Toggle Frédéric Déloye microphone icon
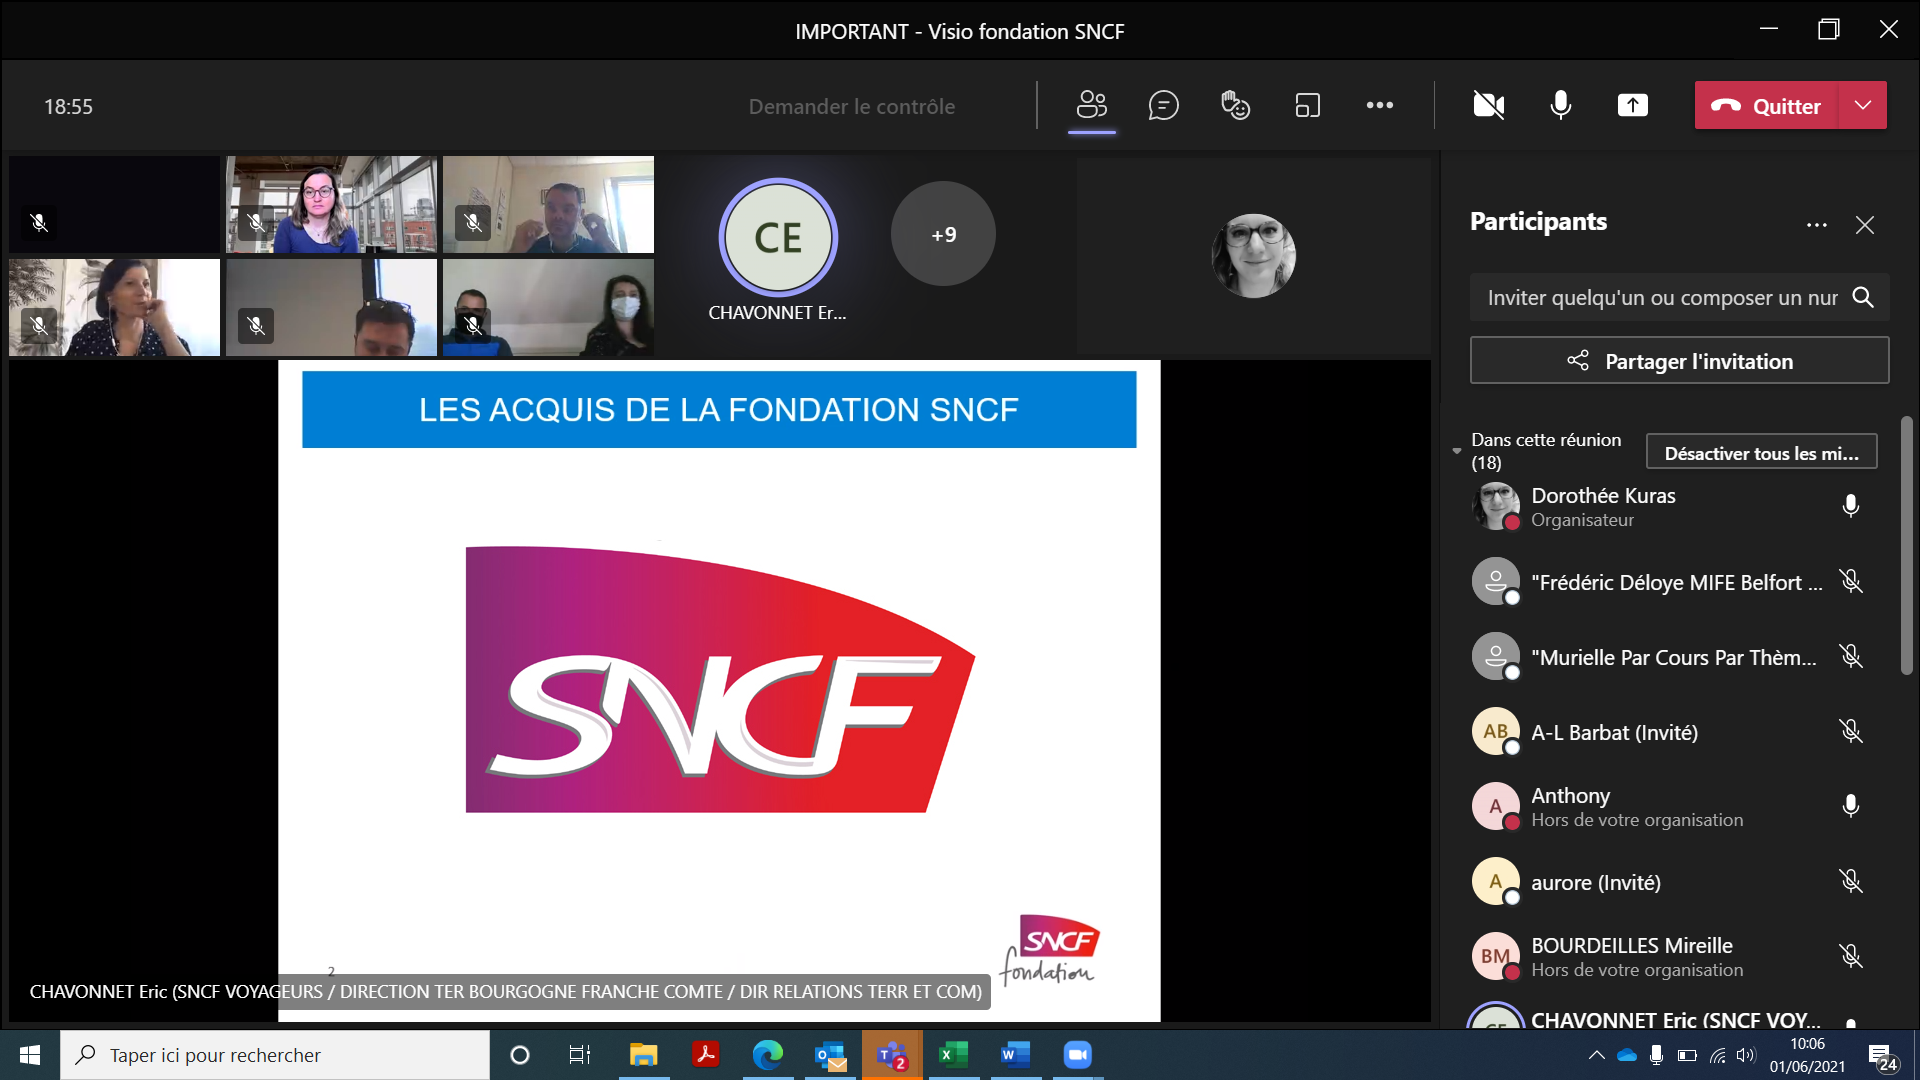 click(x=1850, y=581)
